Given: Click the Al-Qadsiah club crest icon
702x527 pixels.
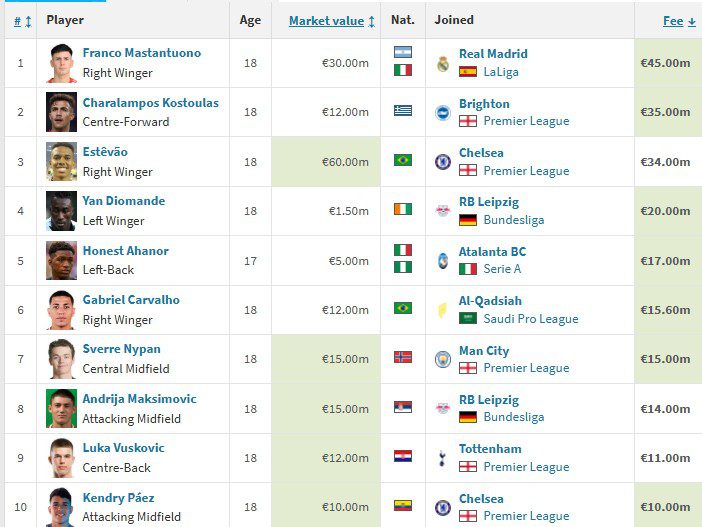Looking at the screenshot, I should [x=443, y=310].
